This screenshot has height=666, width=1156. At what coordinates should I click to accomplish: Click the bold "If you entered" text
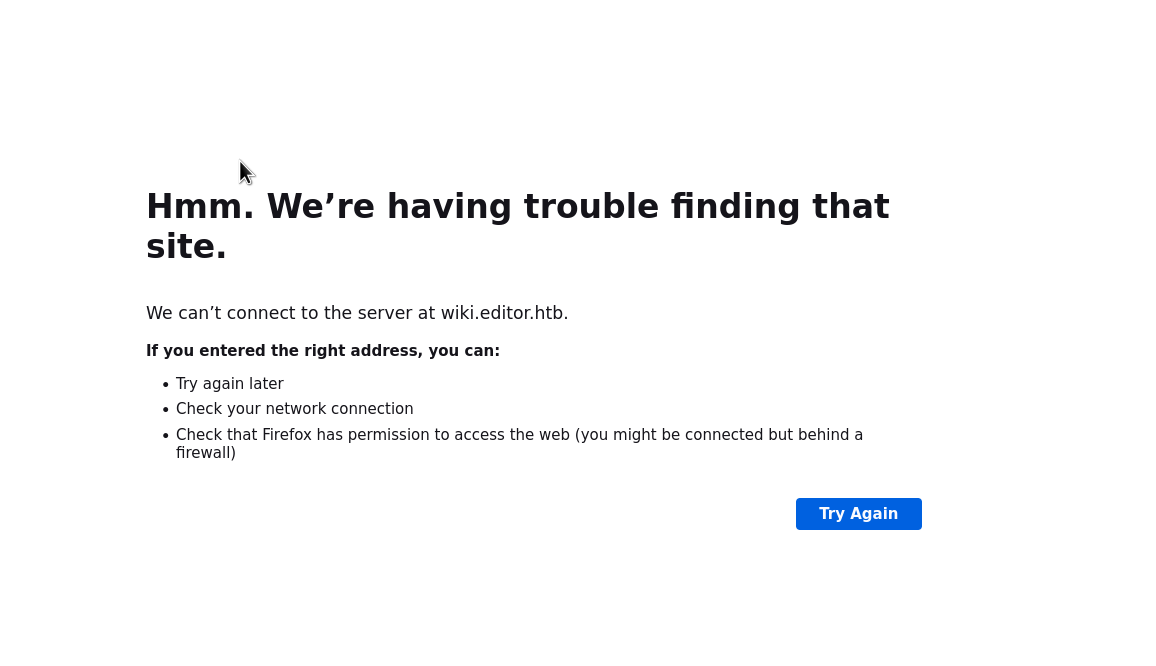[x=202, y=351]
